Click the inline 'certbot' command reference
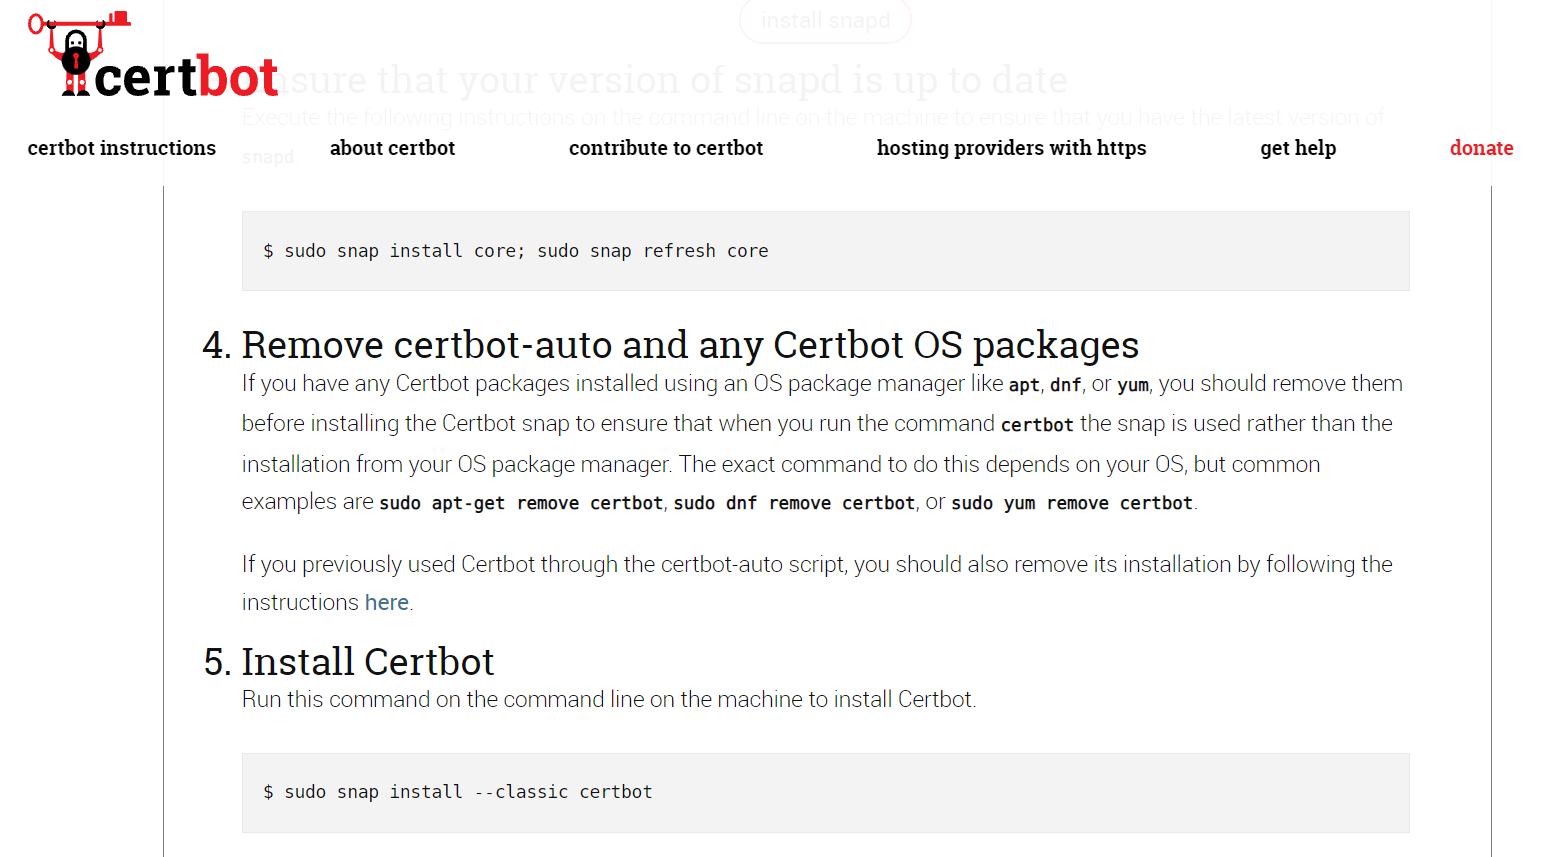1543x857 pixels. (x=1036, y=424)
